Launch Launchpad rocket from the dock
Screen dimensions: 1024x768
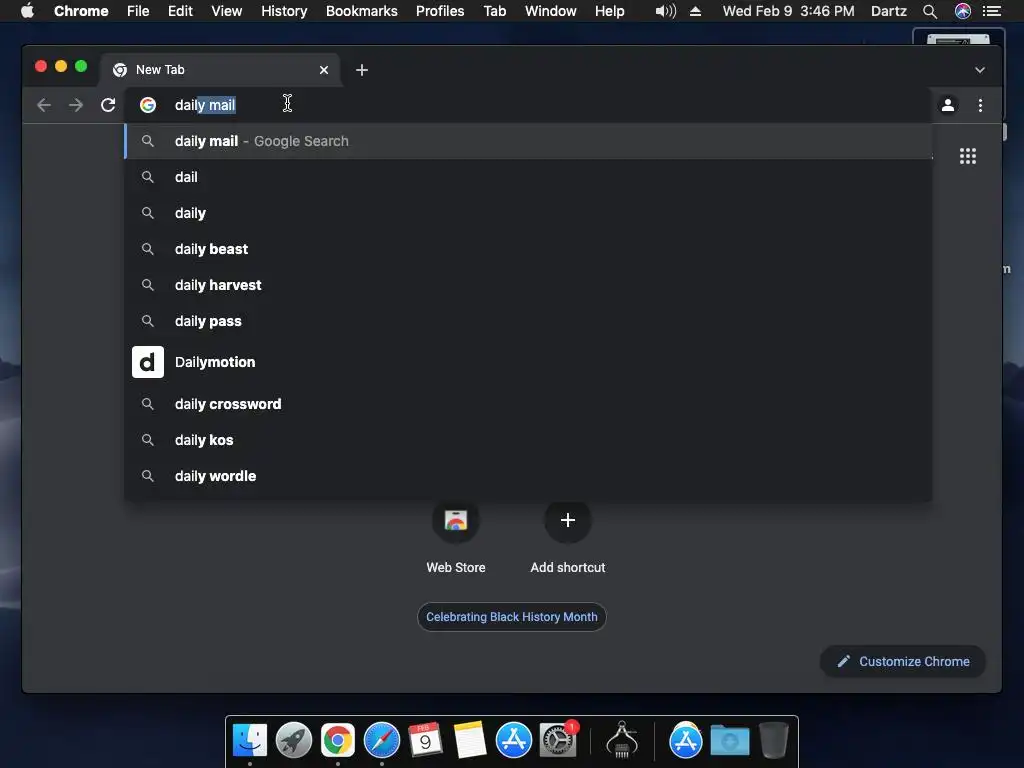click(x=294, y=740)
